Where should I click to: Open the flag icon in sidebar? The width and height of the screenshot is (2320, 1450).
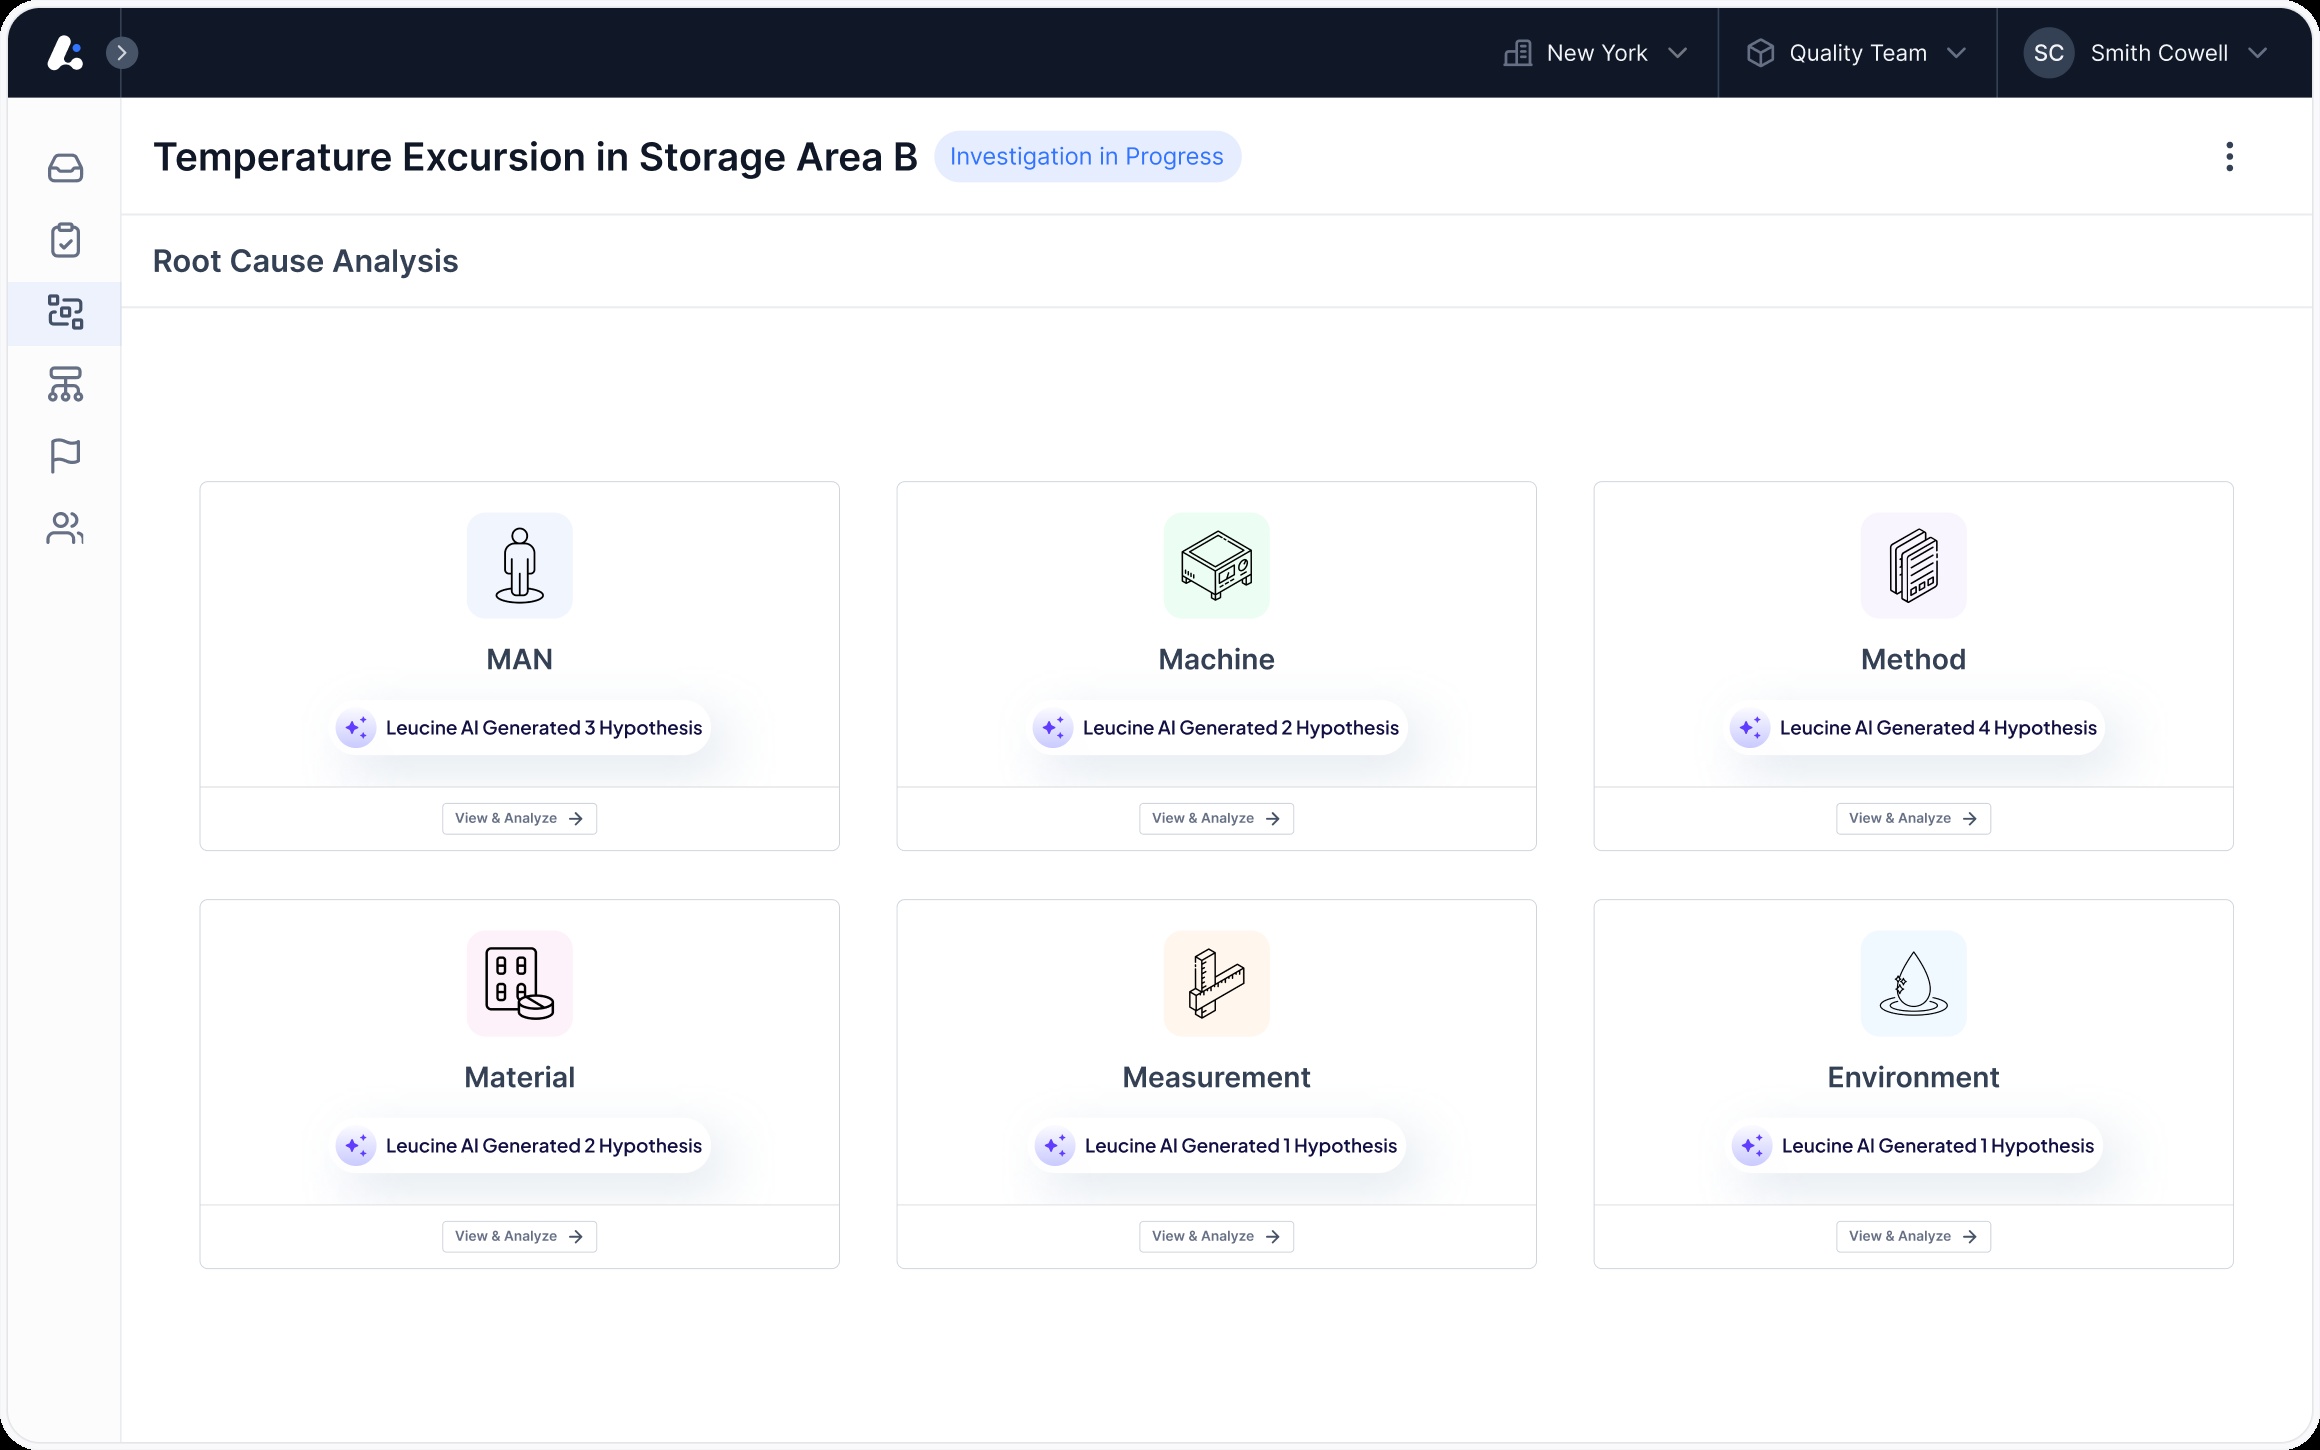pos(65,456)
